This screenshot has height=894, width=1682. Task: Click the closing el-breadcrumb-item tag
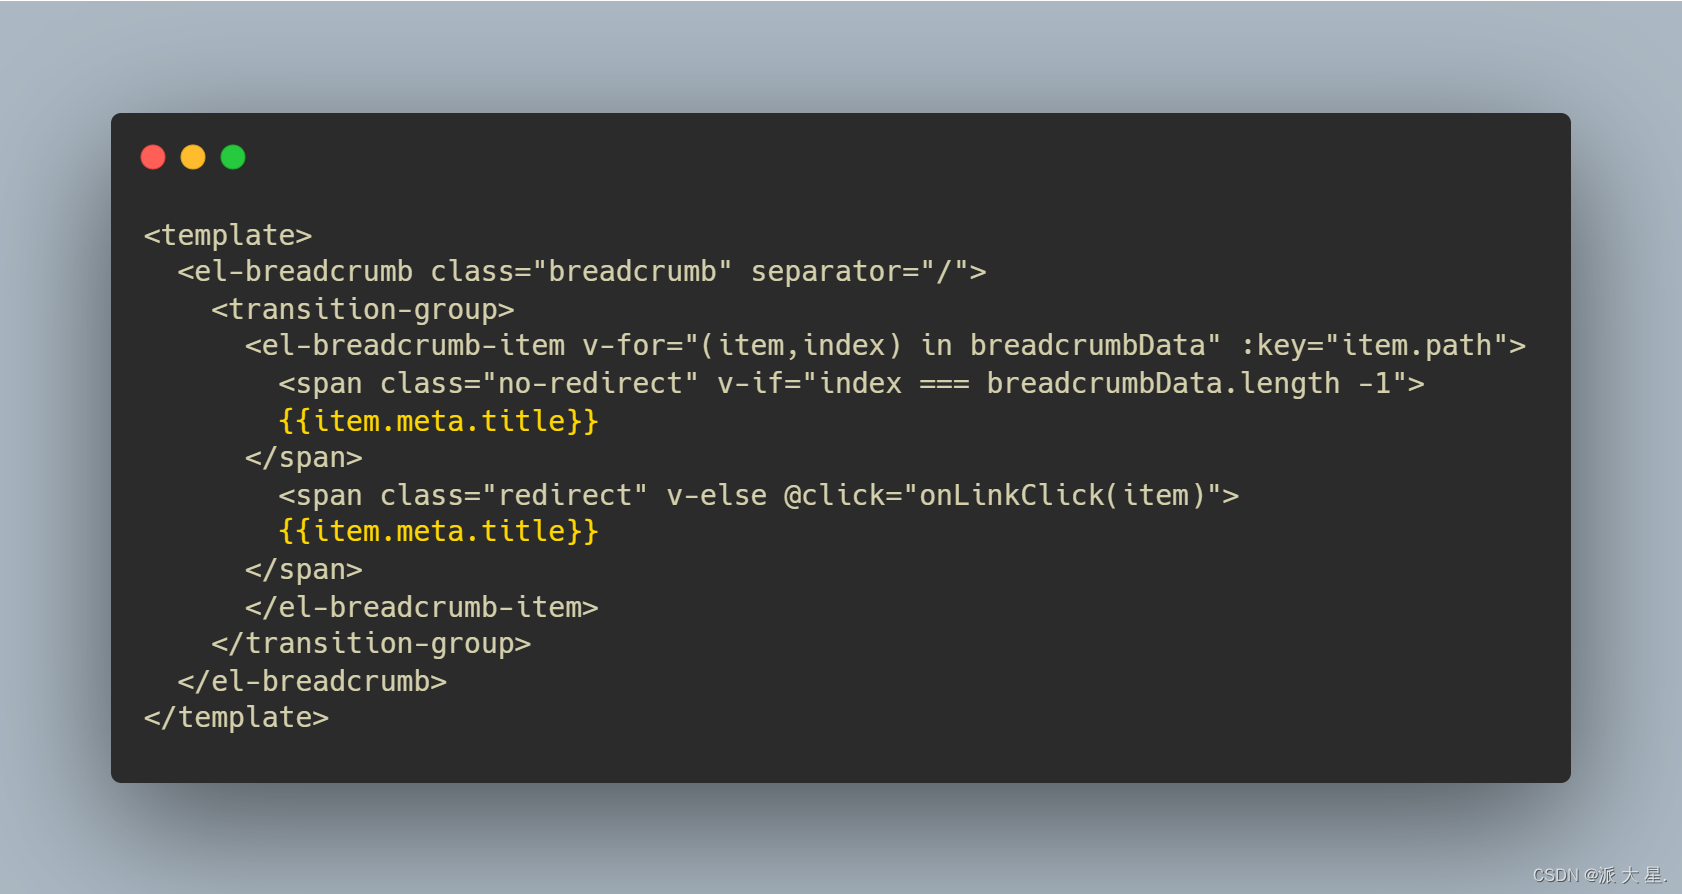pyautogui.click(x=422, y=607)
